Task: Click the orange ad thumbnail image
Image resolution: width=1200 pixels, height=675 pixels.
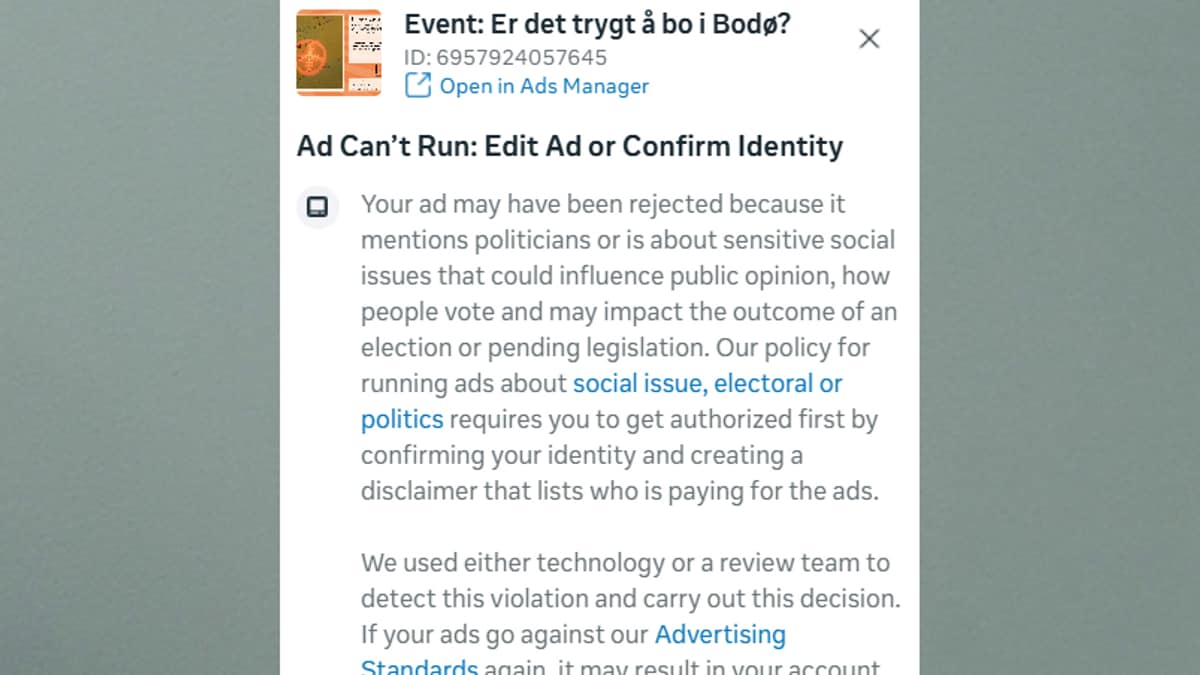Action: (x=339, y=53)
